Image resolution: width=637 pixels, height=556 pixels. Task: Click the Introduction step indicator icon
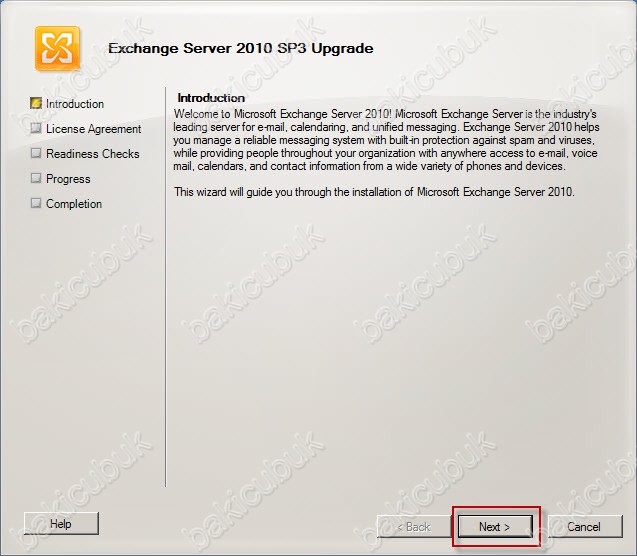pos(36,103)
